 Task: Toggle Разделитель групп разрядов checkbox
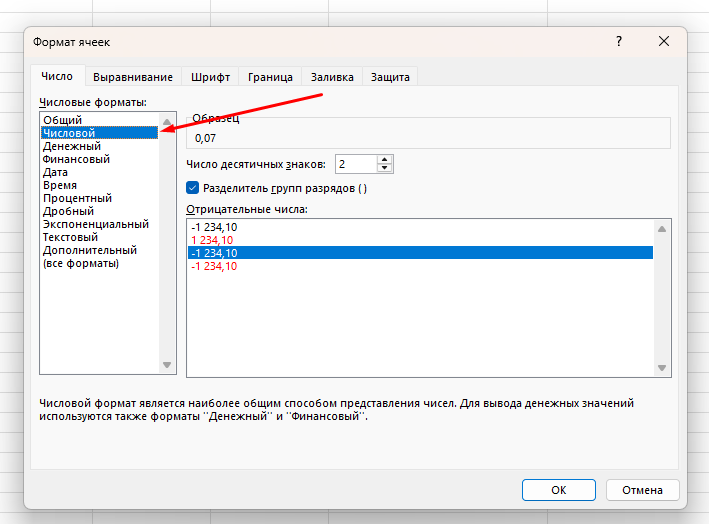(193, 187)
